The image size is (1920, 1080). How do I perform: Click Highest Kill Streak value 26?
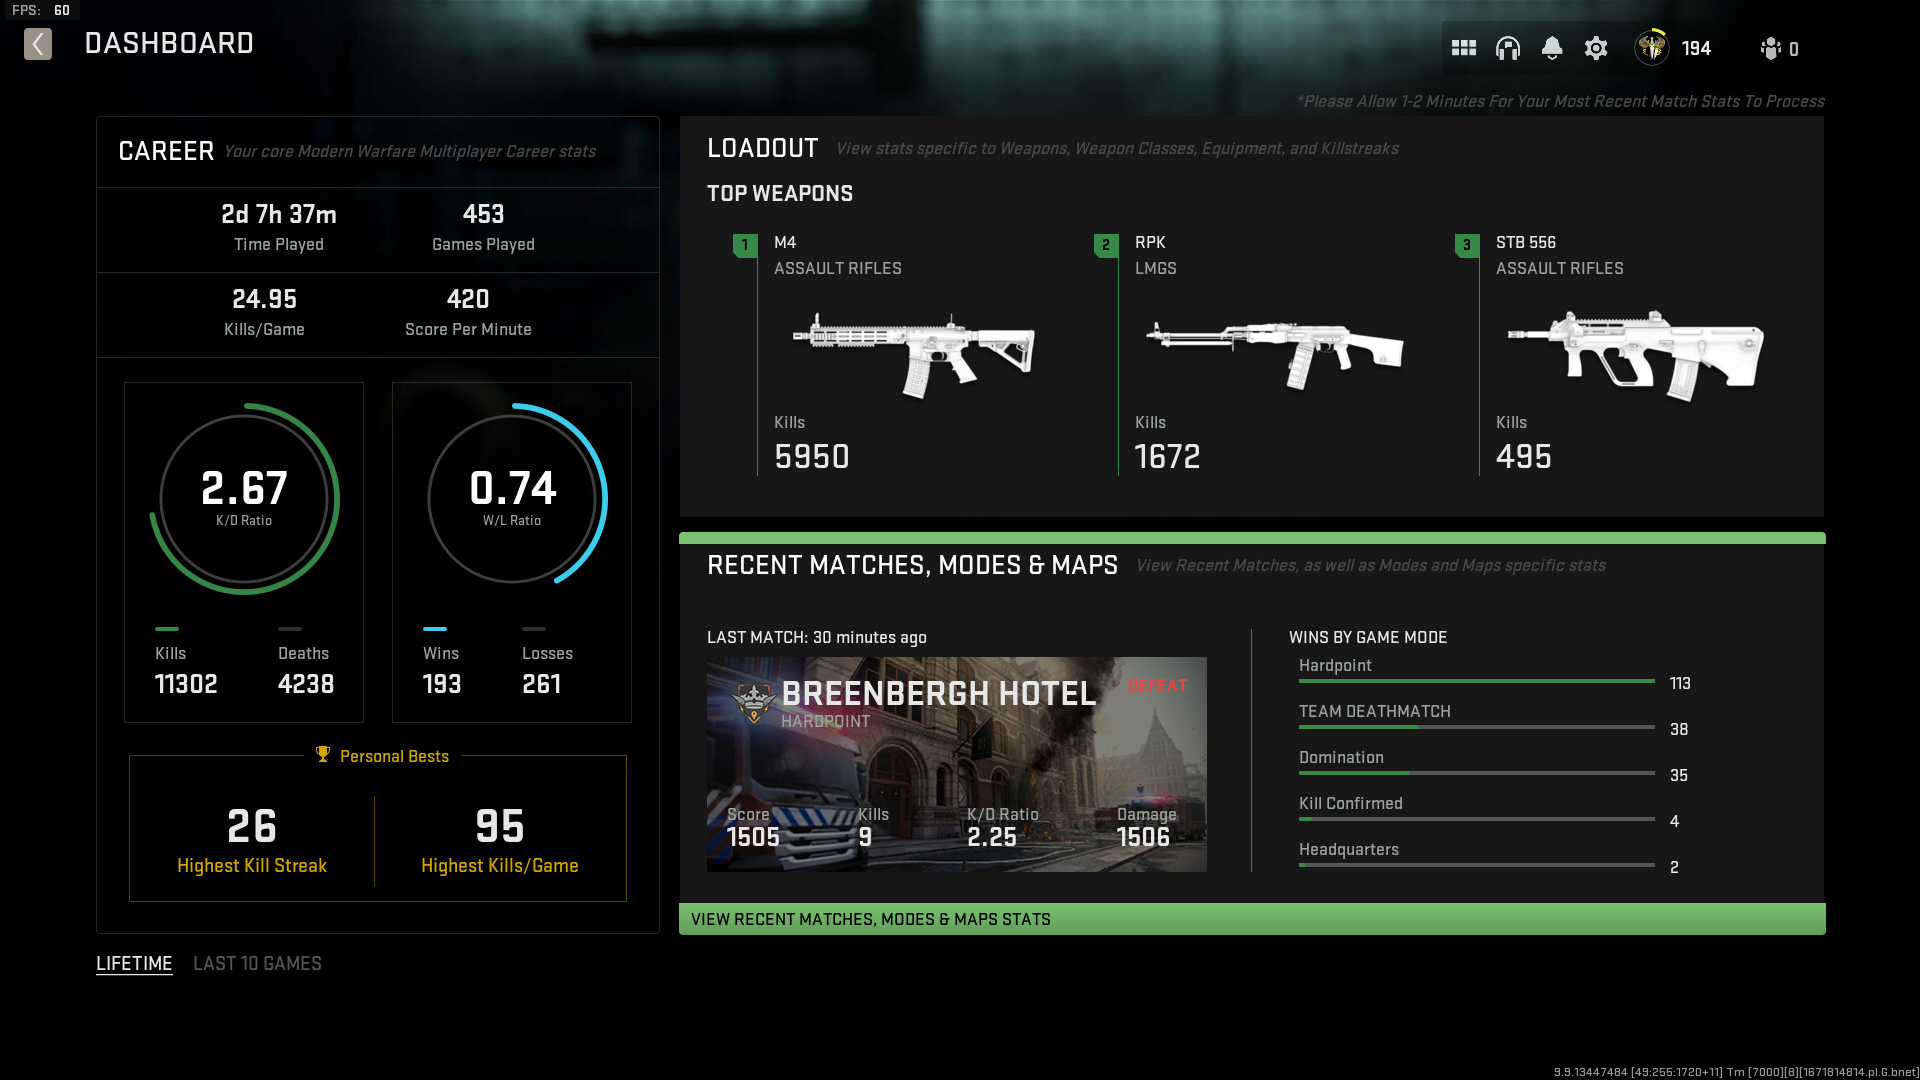click(252, 828)
